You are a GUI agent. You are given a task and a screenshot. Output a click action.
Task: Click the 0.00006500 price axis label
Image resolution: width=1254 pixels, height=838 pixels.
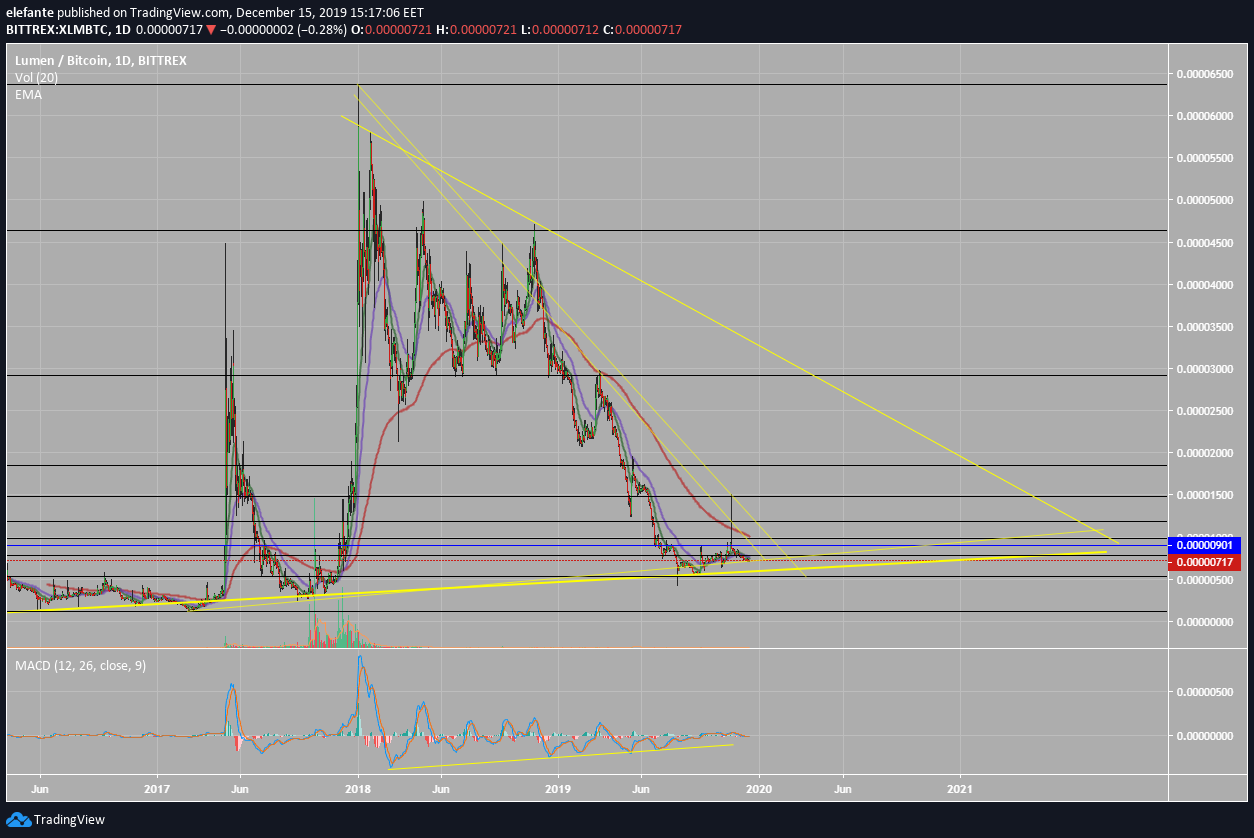[x=1204, y=74]
